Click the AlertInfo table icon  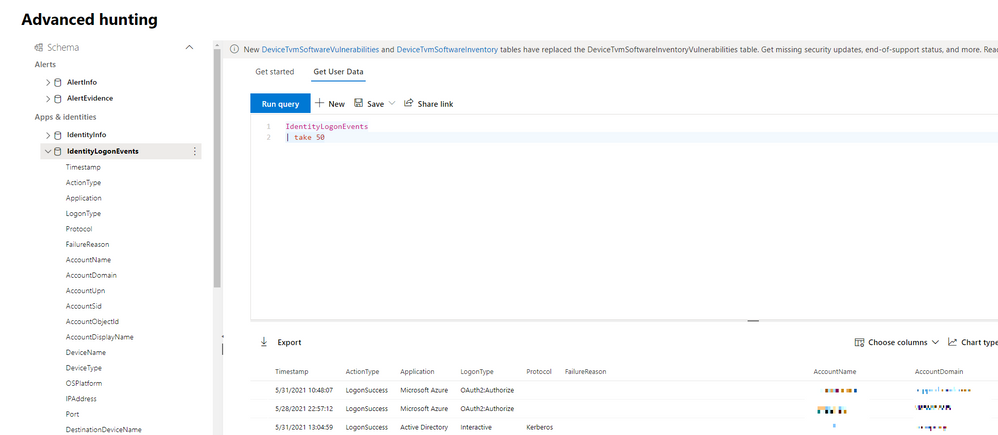pyautogui.click(x=58, y=82)
